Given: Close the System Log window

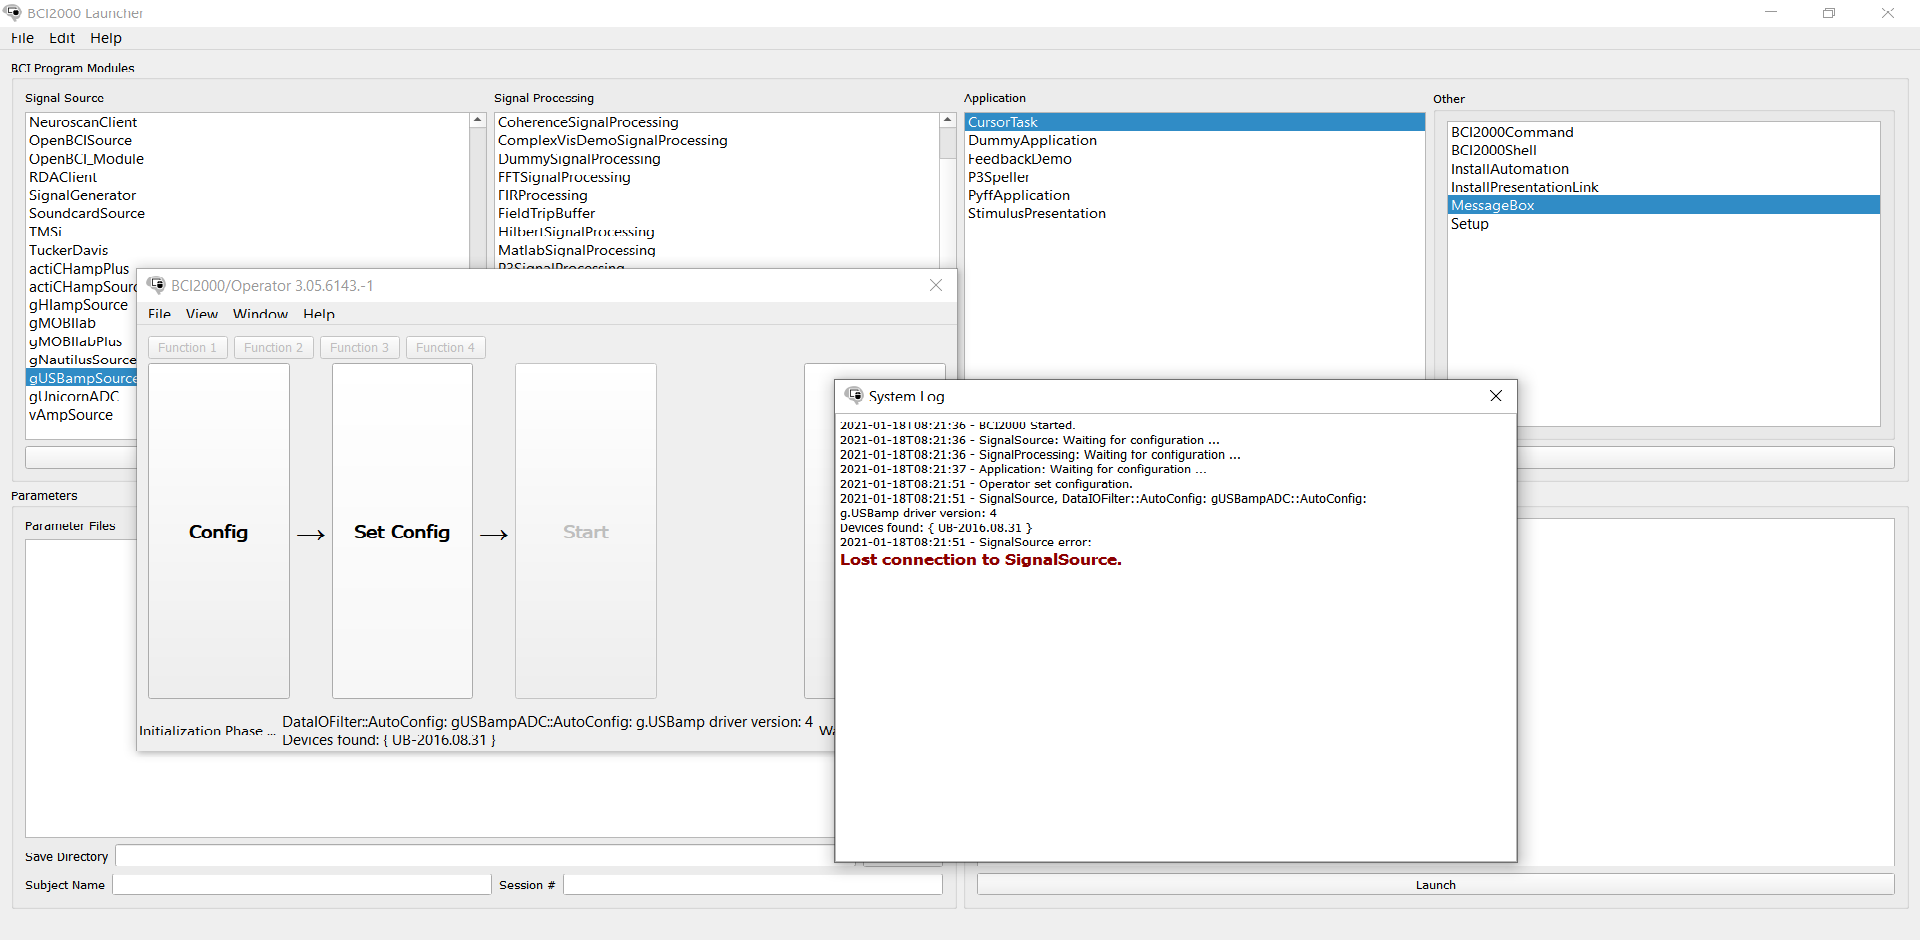Looking at the screenshot, I should 1496,396.
